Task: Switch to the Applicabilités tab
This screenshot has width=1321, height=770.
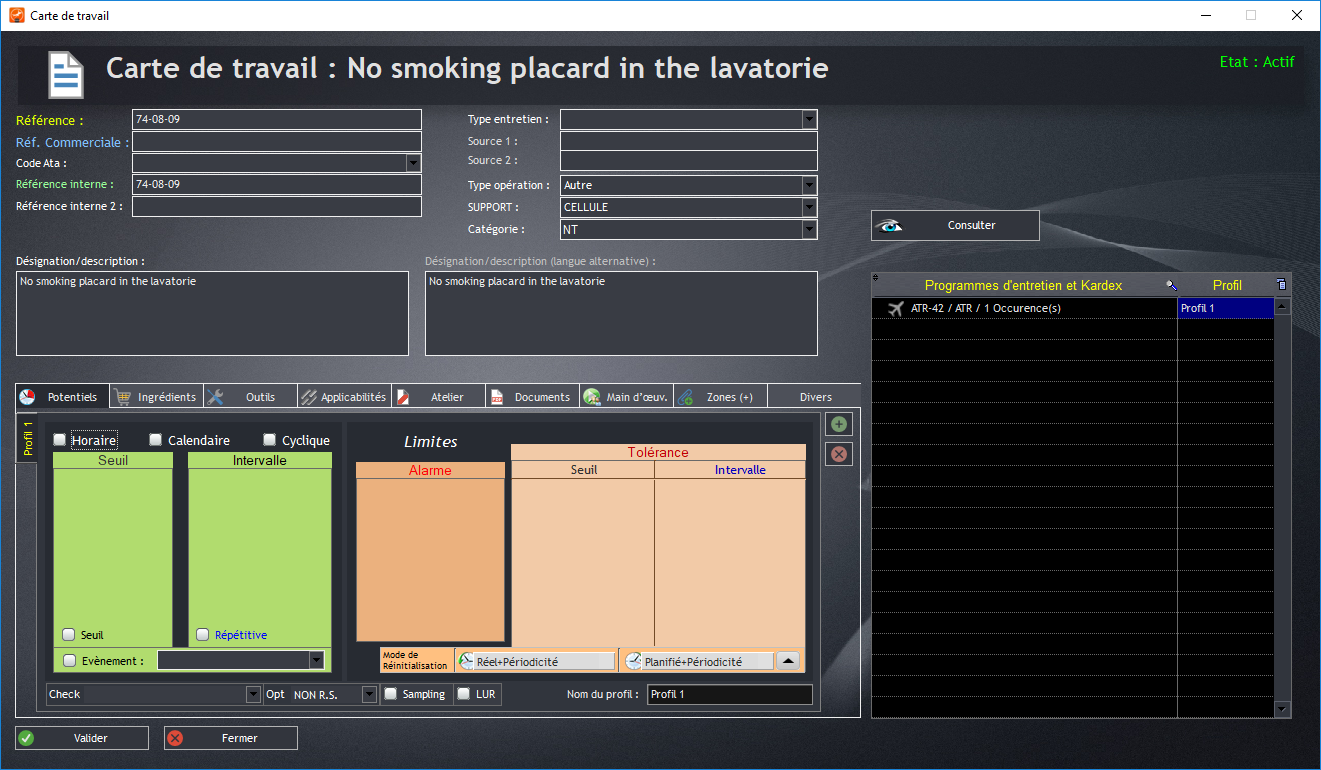Action: point(344,397)
